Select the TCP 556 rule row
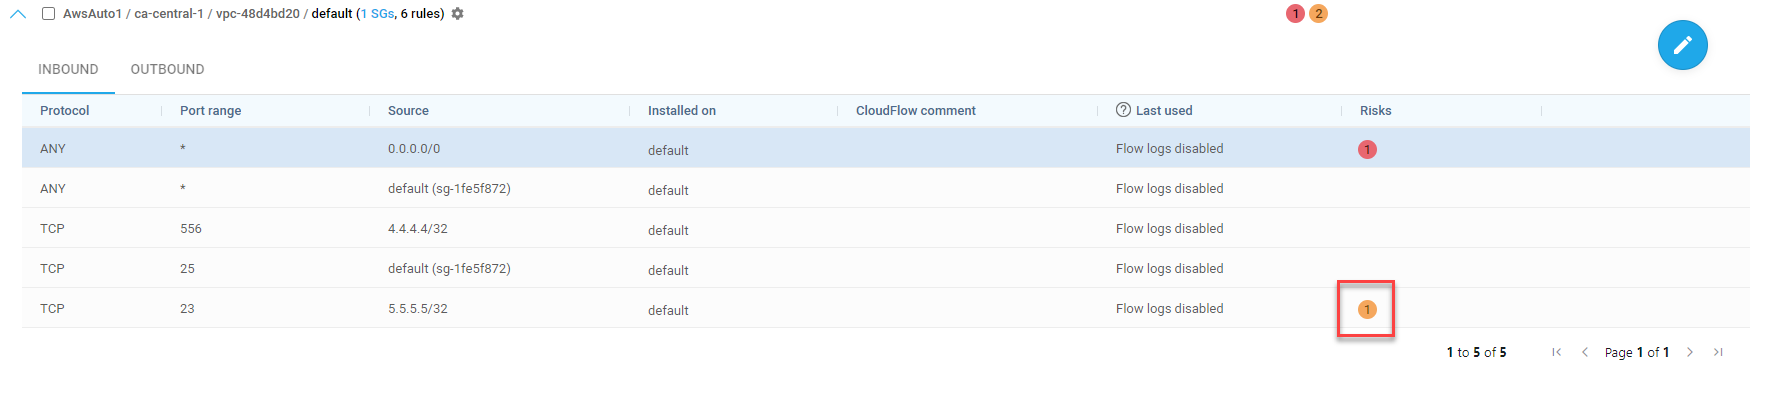Image resolution: width=1773 pixels, height=396 pixels. [886, 228]
